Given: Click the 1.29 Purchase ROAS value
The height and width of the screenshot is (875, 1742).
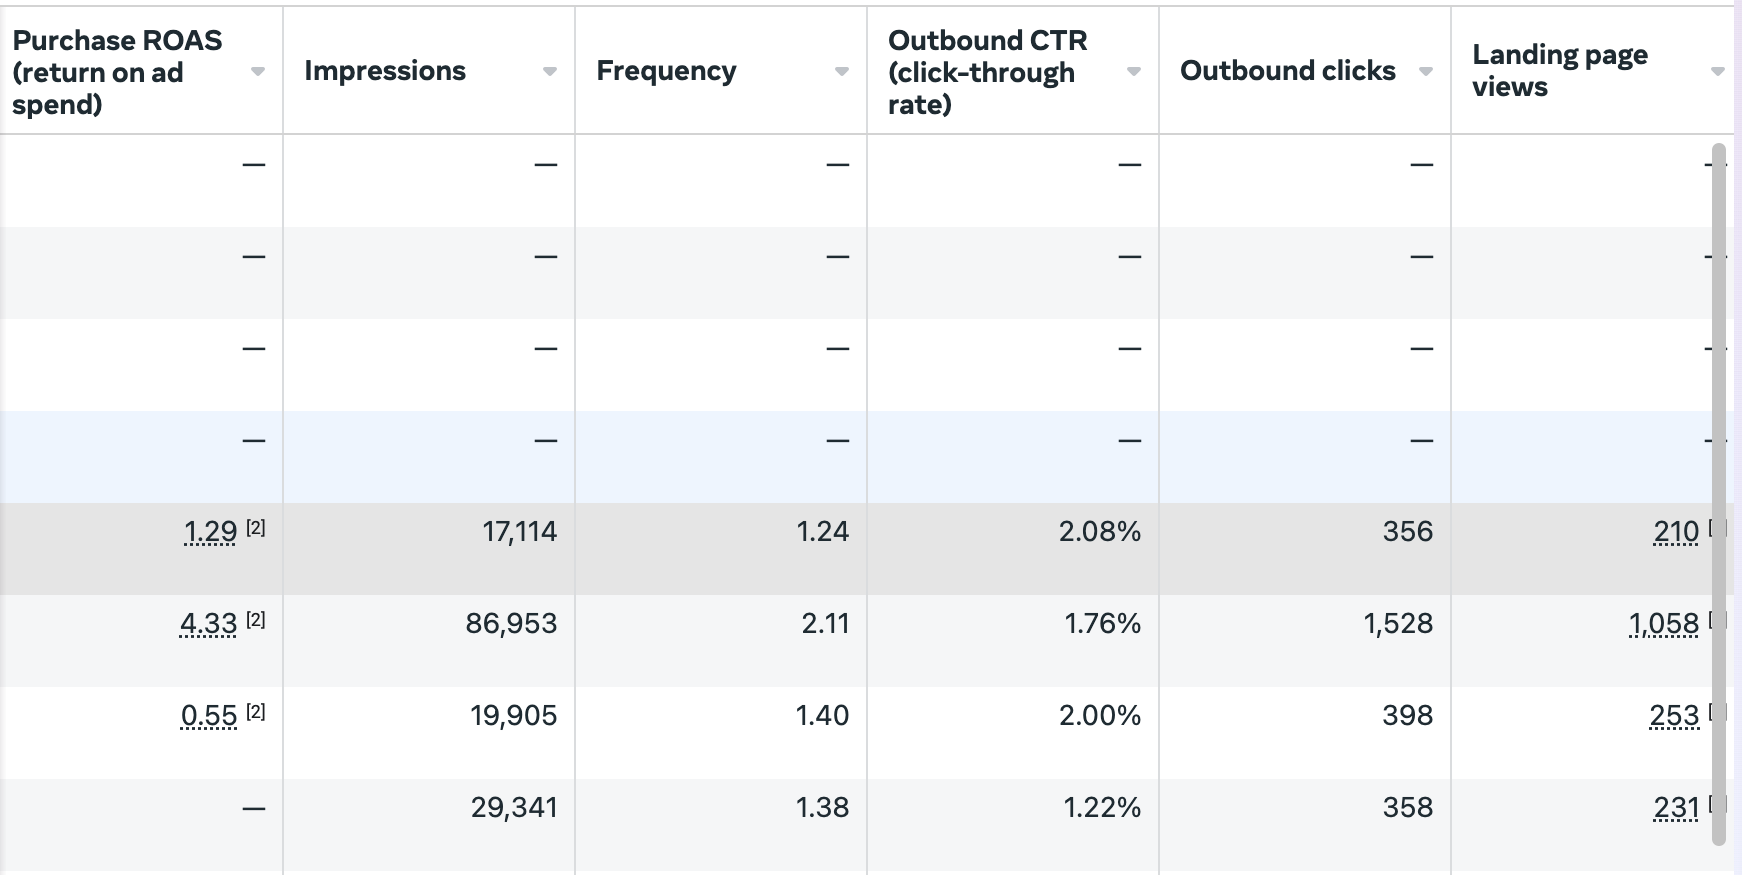Looking at the screenshot, I should pyautogui.click(x=210, y=532).
